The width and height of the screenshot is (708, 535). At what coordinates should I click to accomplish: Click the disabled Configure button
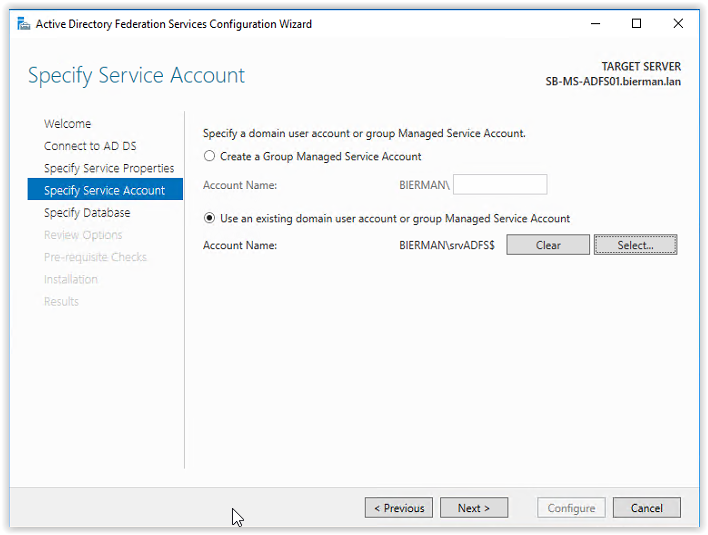point(571,508)
